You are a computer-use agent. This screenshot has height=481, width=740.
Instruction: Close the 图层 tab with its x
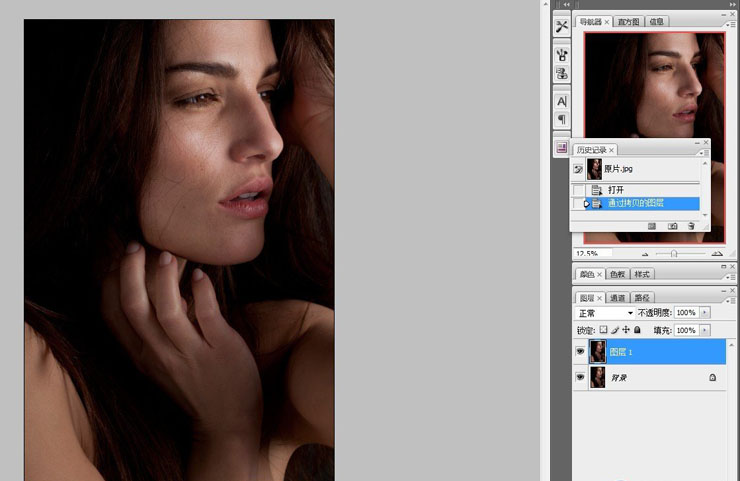[x=599, y=298]
